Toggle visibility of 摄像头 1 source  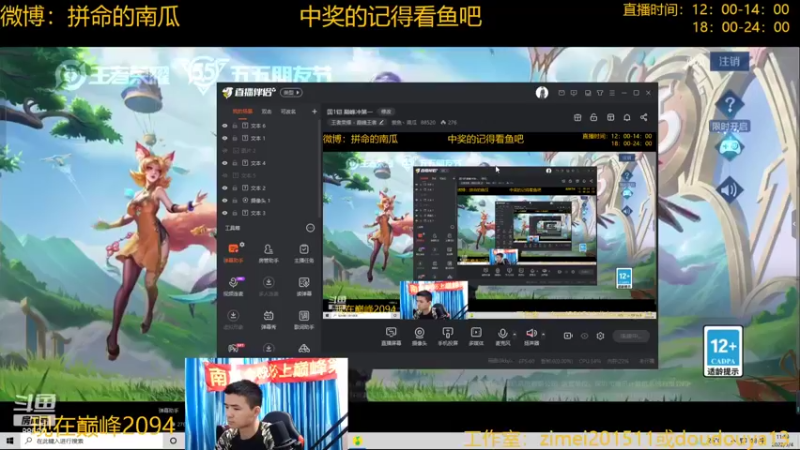[x=224, y=200]
